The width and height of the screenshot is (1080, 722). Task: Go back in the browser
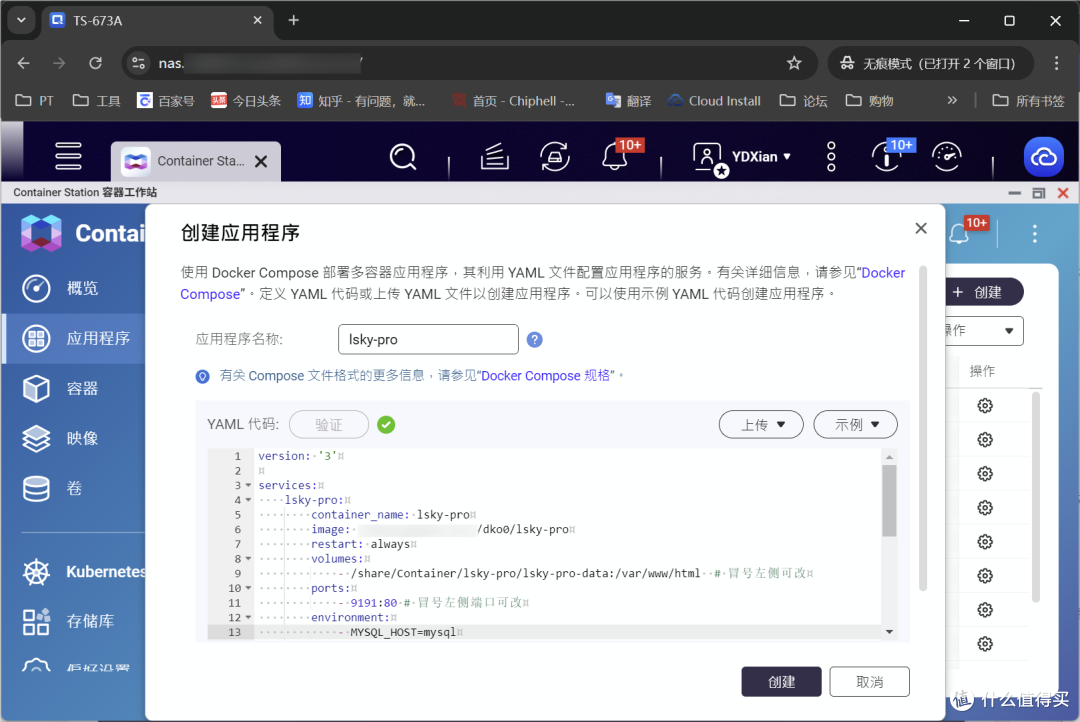pyautogui.click(x=23, y=63)
